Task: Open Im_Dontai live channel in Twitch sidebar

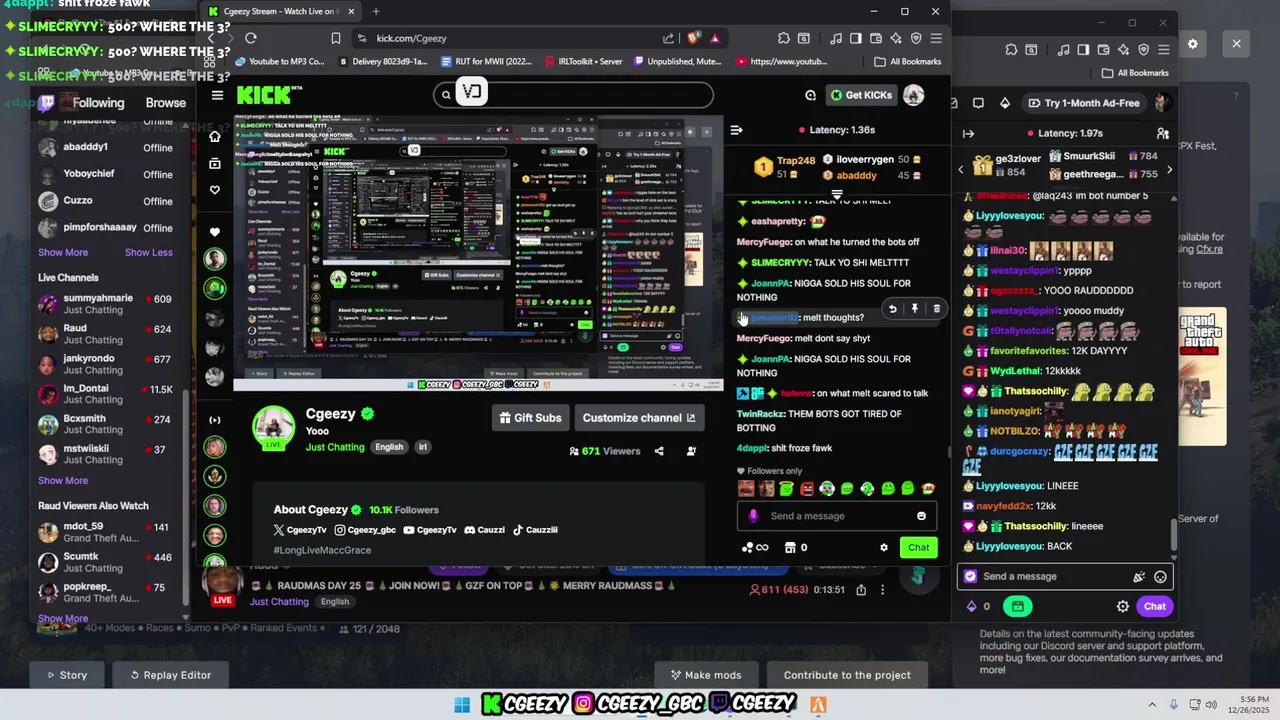Action: [x=110, y=395]
